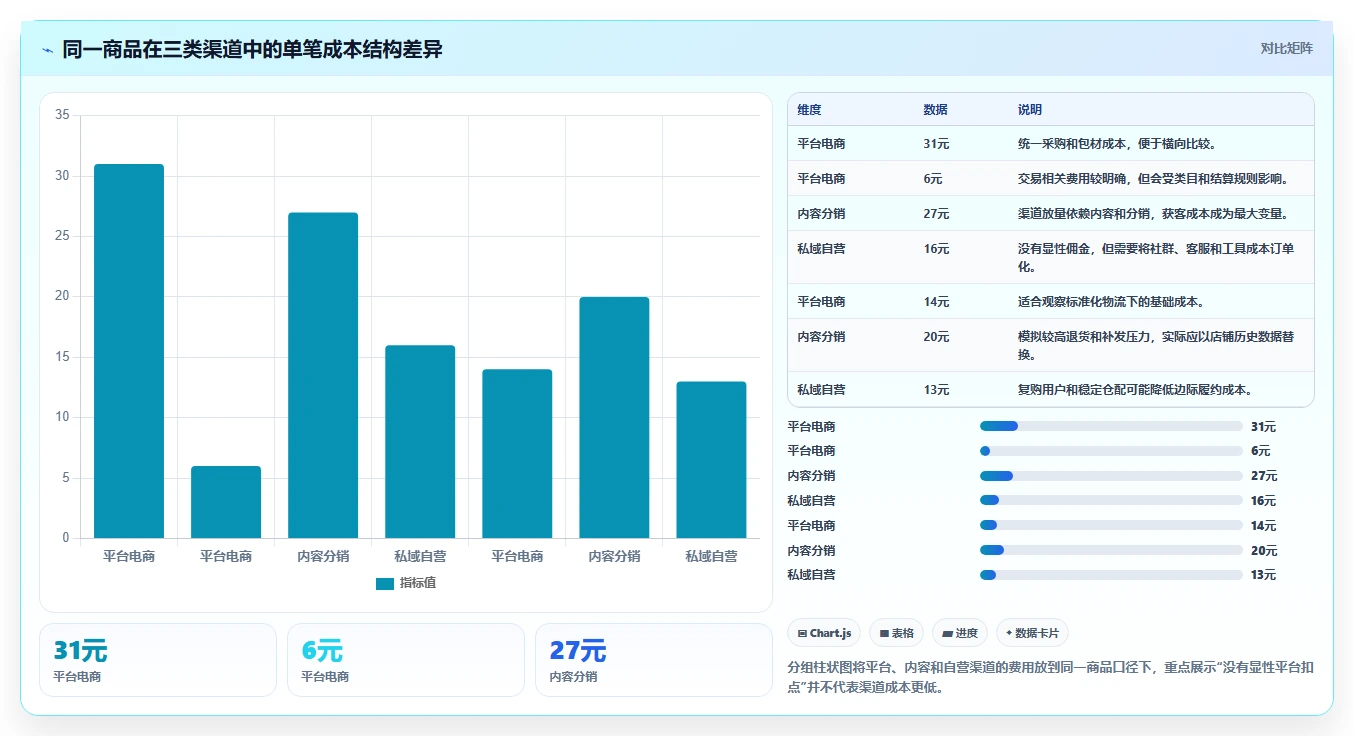Open the 对比矩阵 label in the header
Image resolution: width=1354 pixels, height=736 pixels.
(1286, 48)
